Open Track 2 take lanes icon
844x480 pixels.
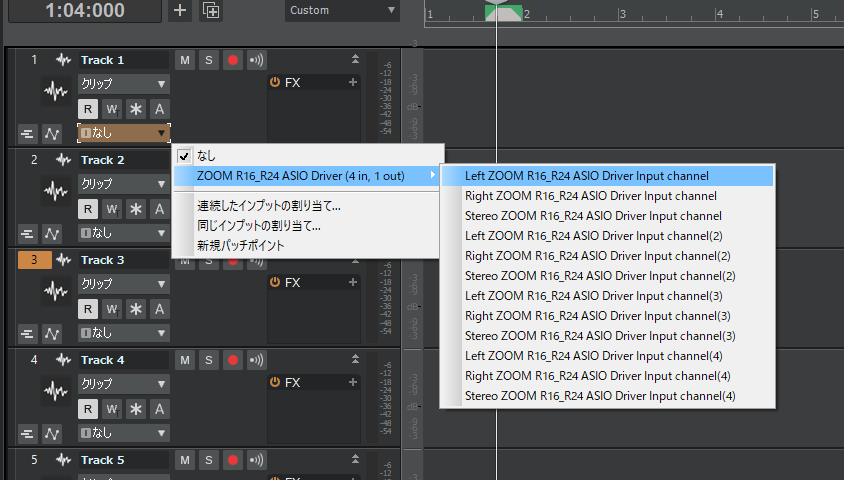(27, 234)
